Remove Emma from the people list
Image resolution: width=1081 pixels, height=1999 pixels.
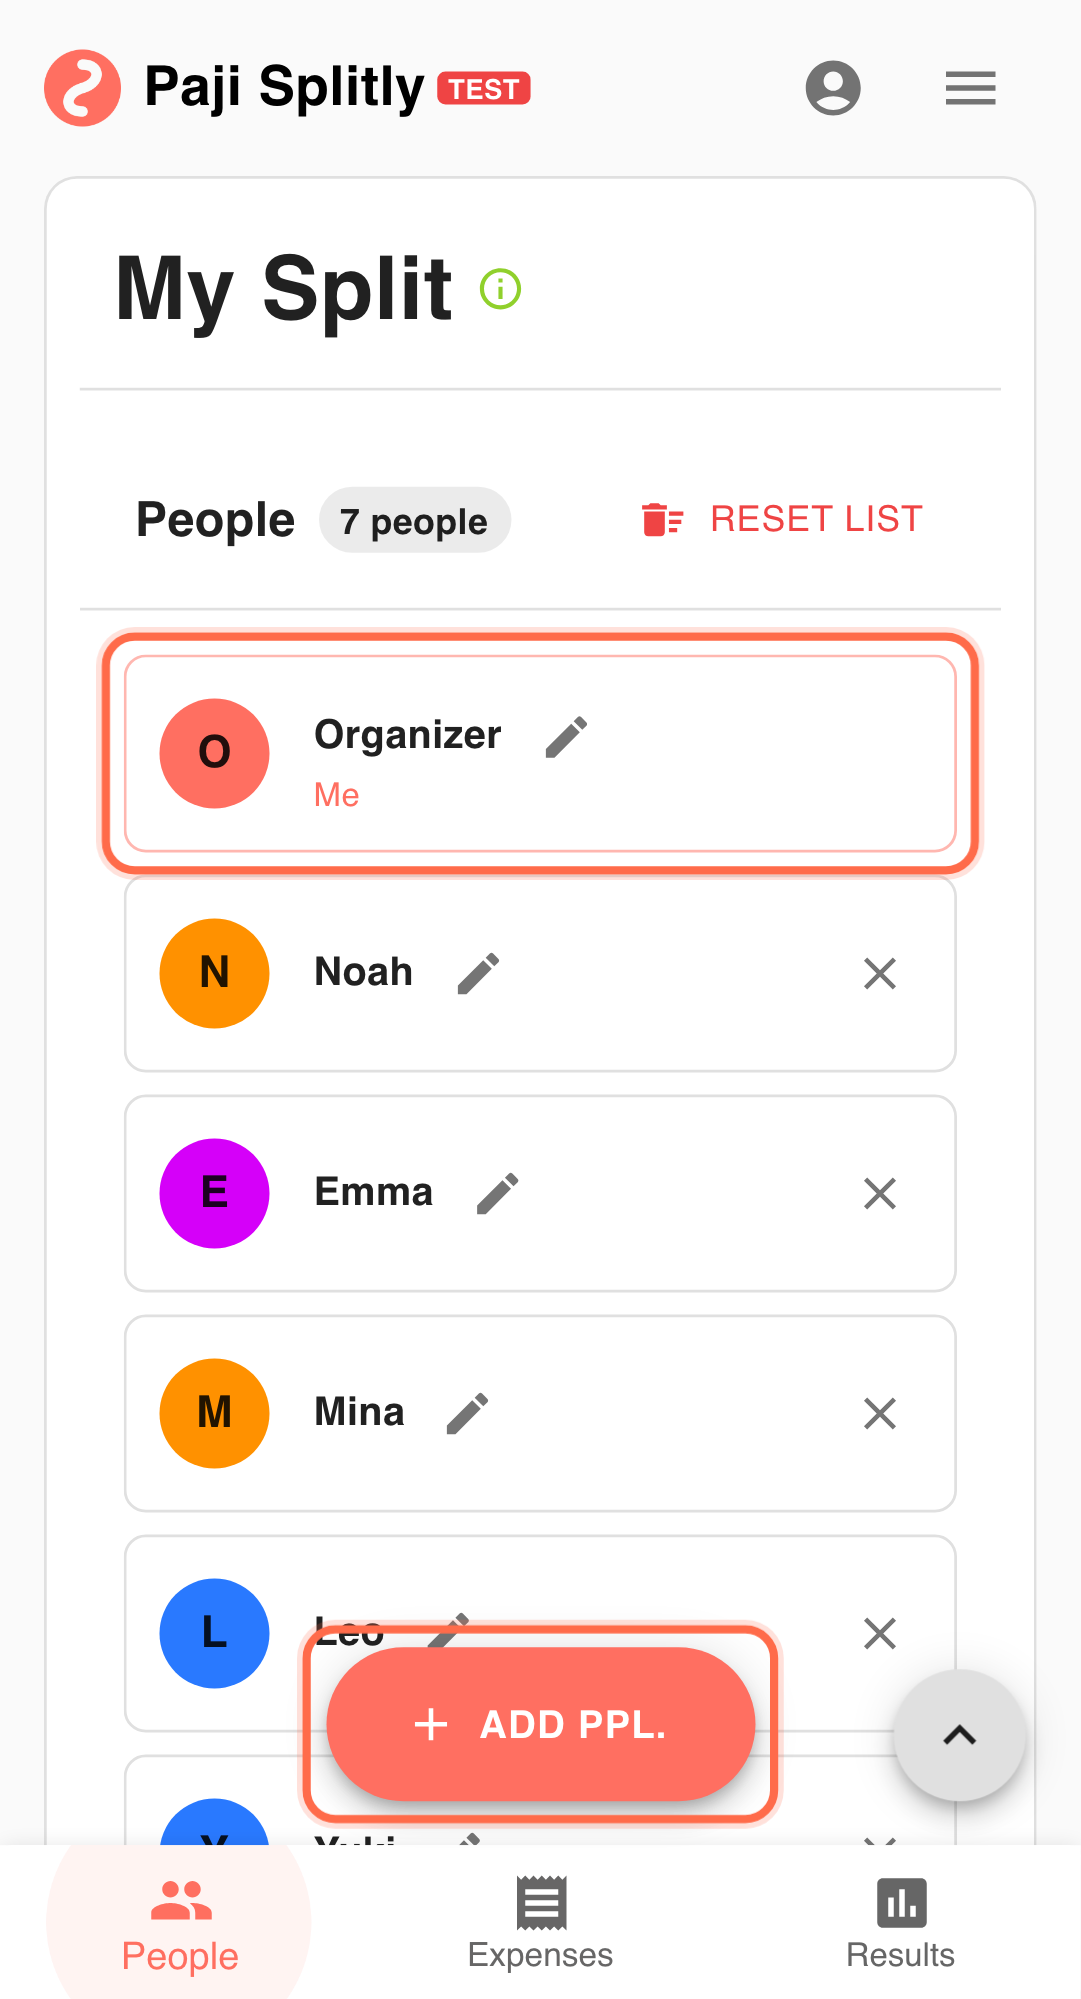879,1193
